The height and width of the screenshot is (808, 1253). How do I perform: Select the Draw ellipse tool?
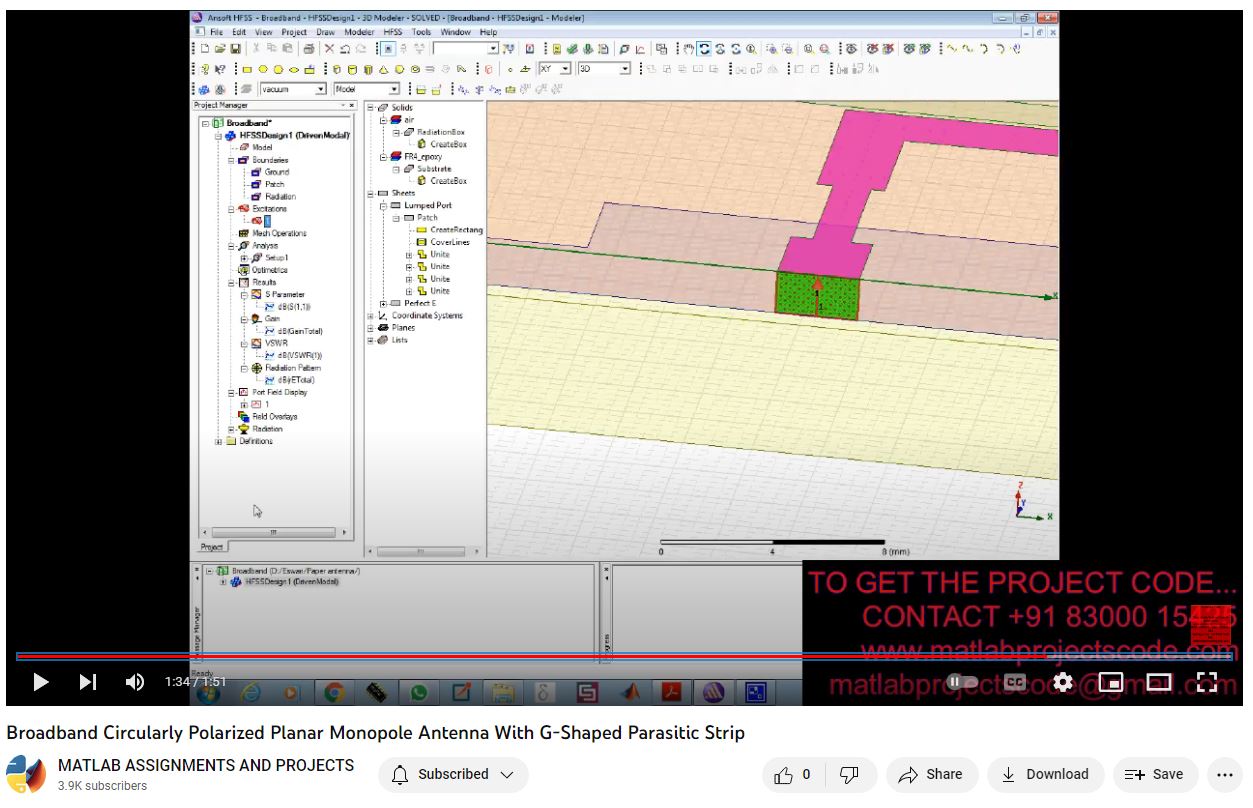(x=294, y=70)
